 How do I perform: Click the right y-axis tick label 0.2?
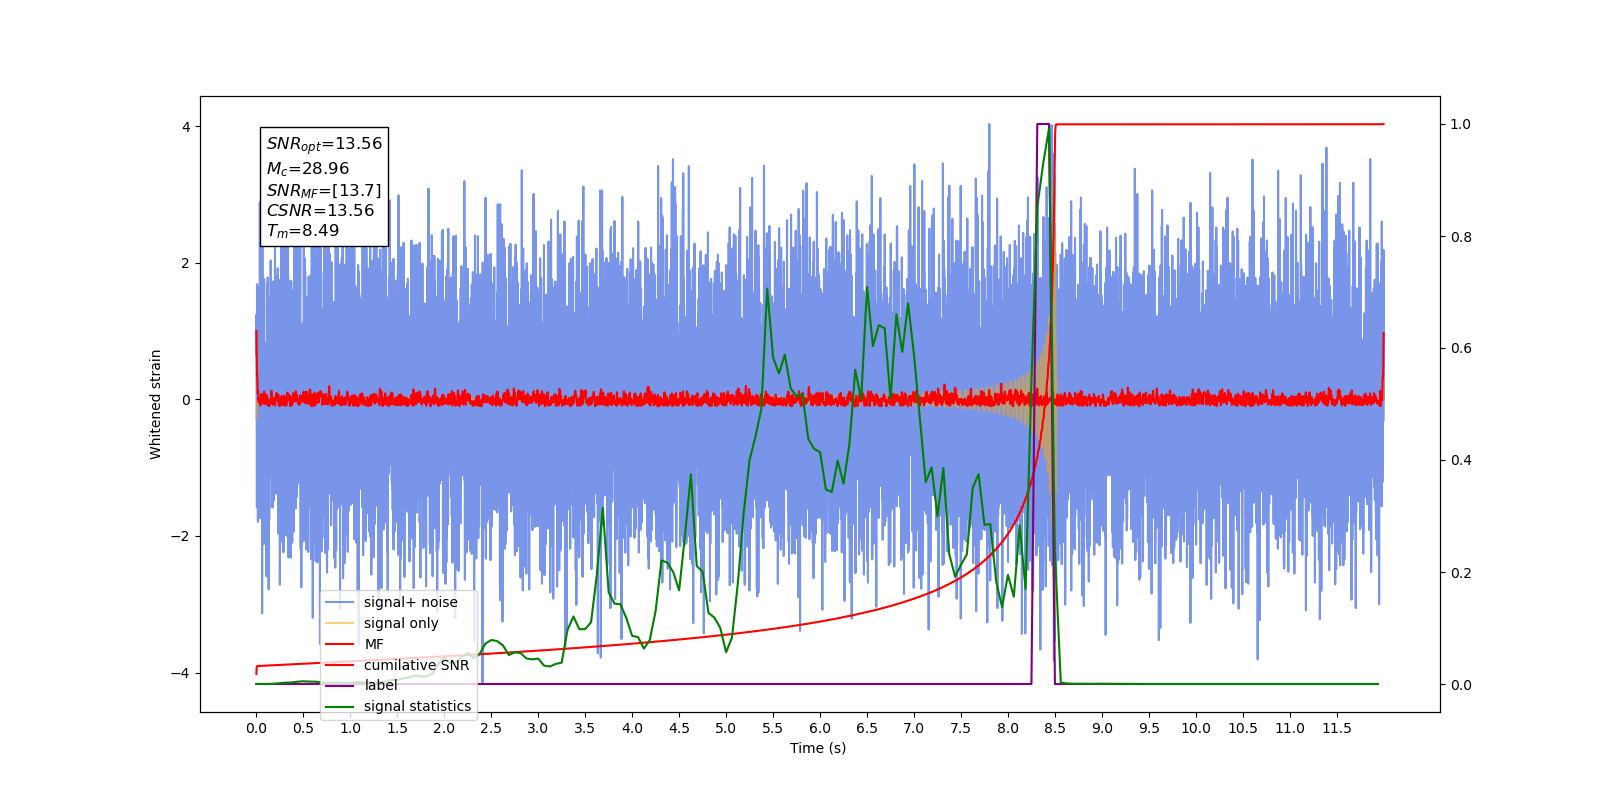1461,573
